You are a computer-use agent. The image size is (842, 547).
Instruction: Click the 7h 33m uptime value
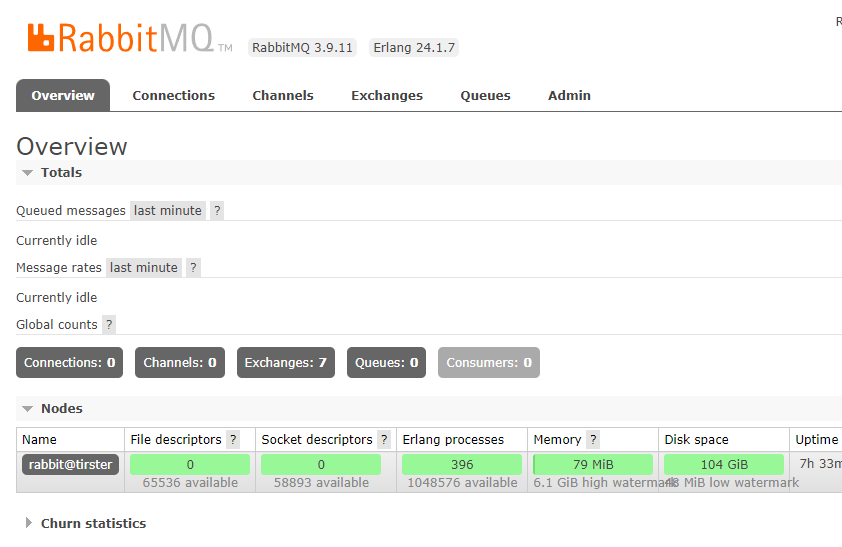821,463
